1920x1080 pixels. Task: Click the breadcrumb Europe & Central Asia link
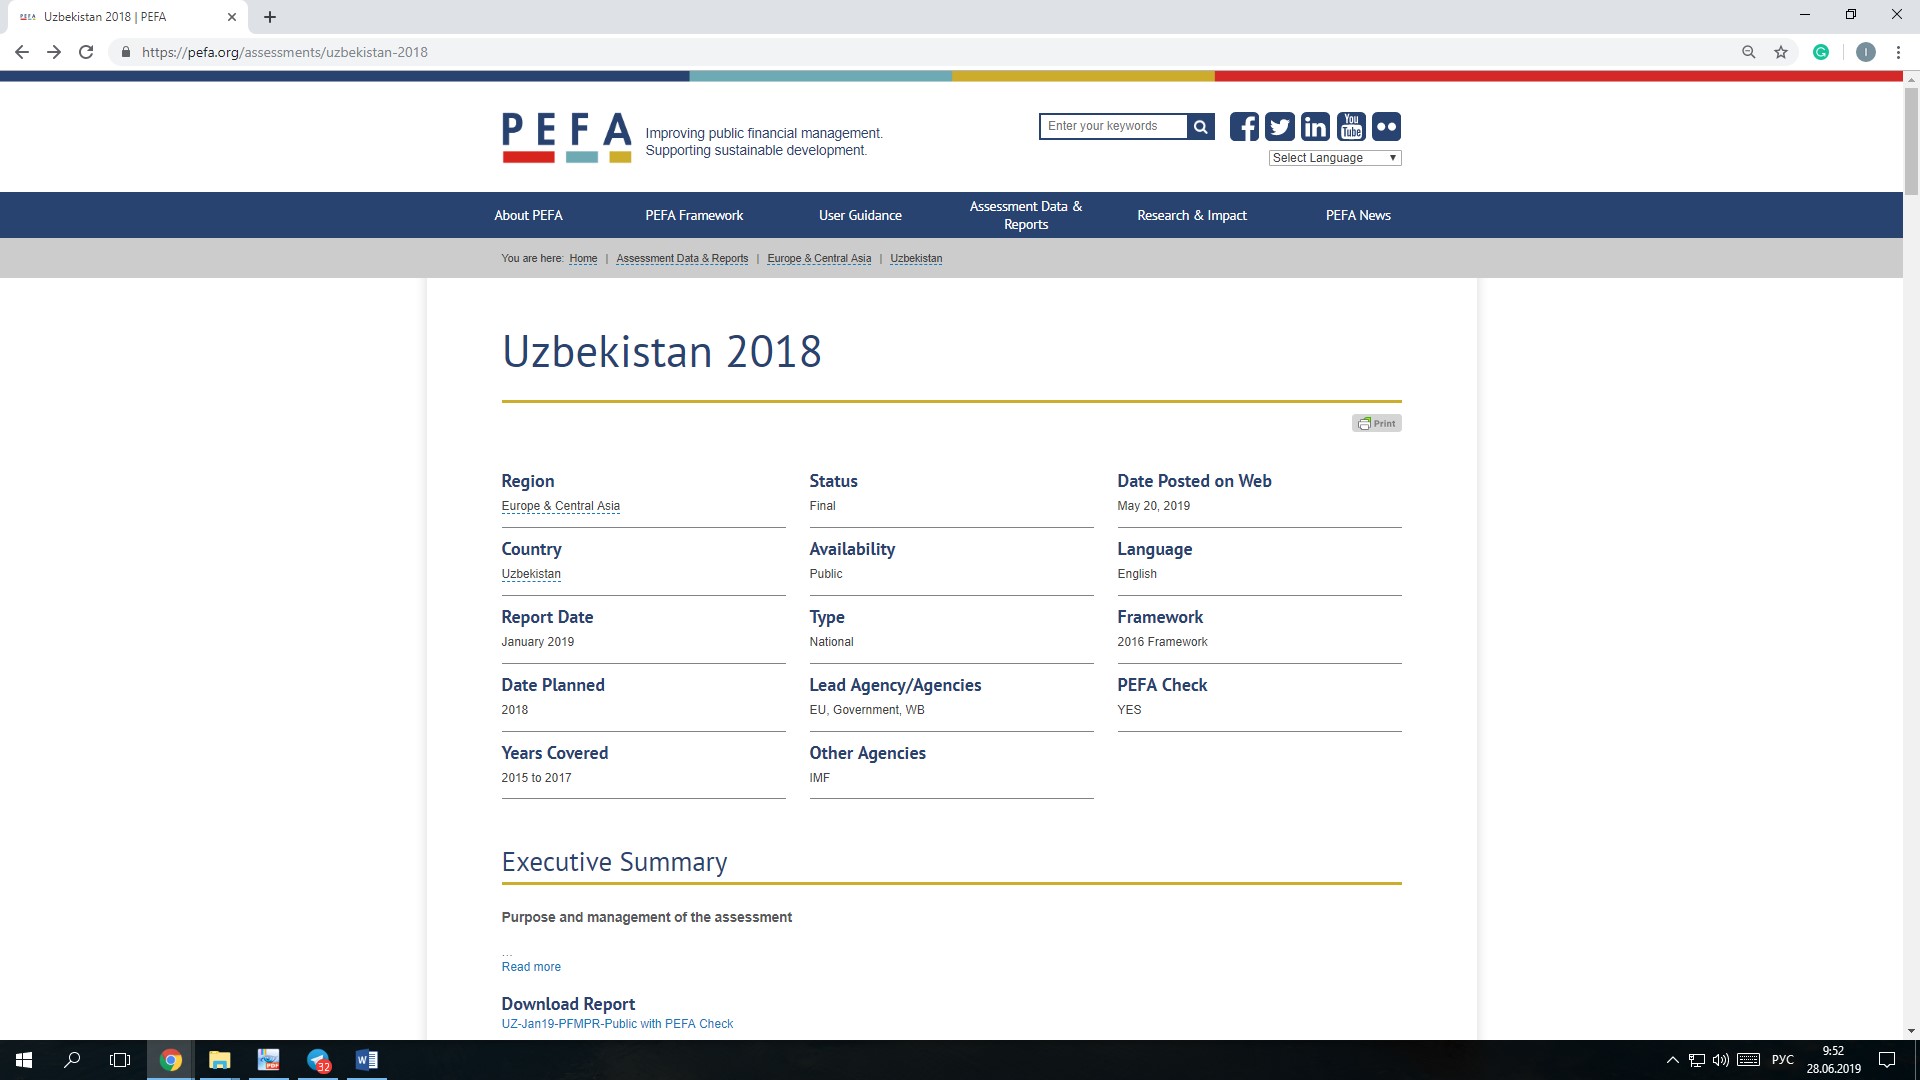(x=819, y=258)
